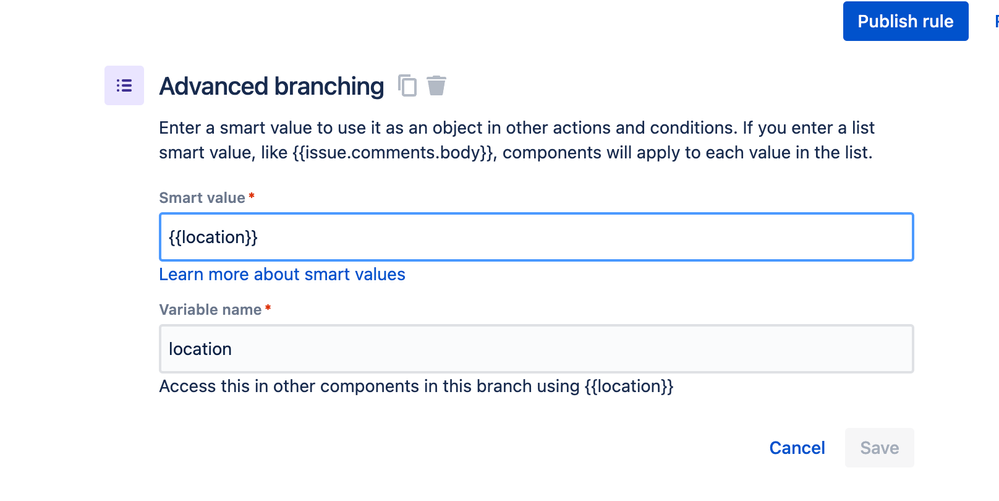
Task: Click the red asterisk beside Smart value
Action: pos(251,198)
